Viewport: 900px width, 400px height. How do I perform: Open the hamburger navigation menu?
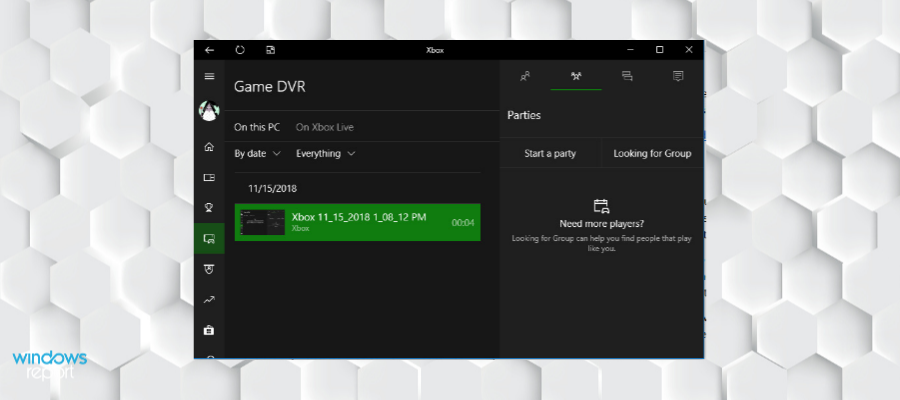coord(210,76)
